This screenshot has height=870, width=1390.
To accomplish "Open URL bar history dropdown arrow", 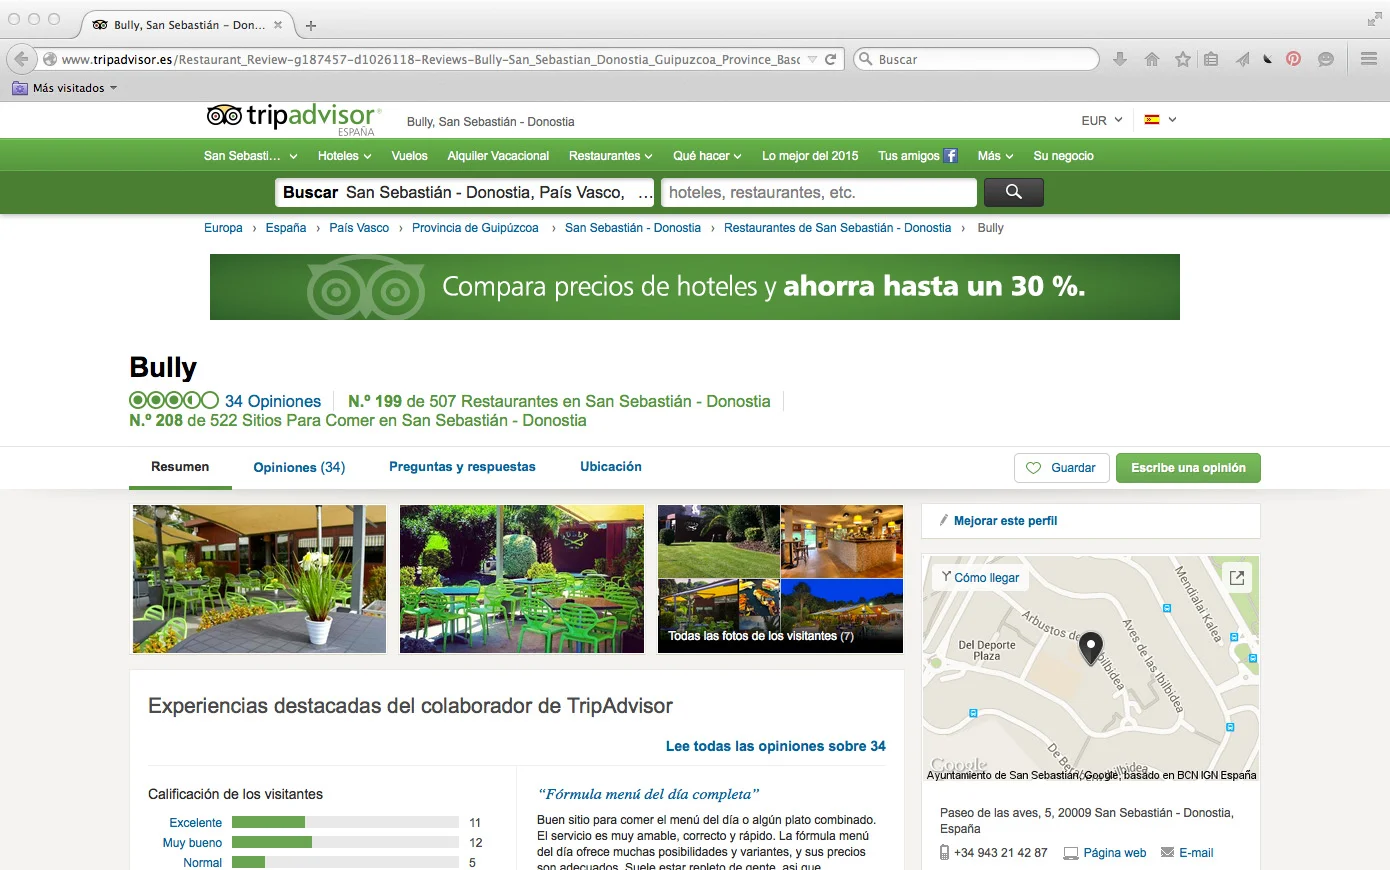I will 812,59.
